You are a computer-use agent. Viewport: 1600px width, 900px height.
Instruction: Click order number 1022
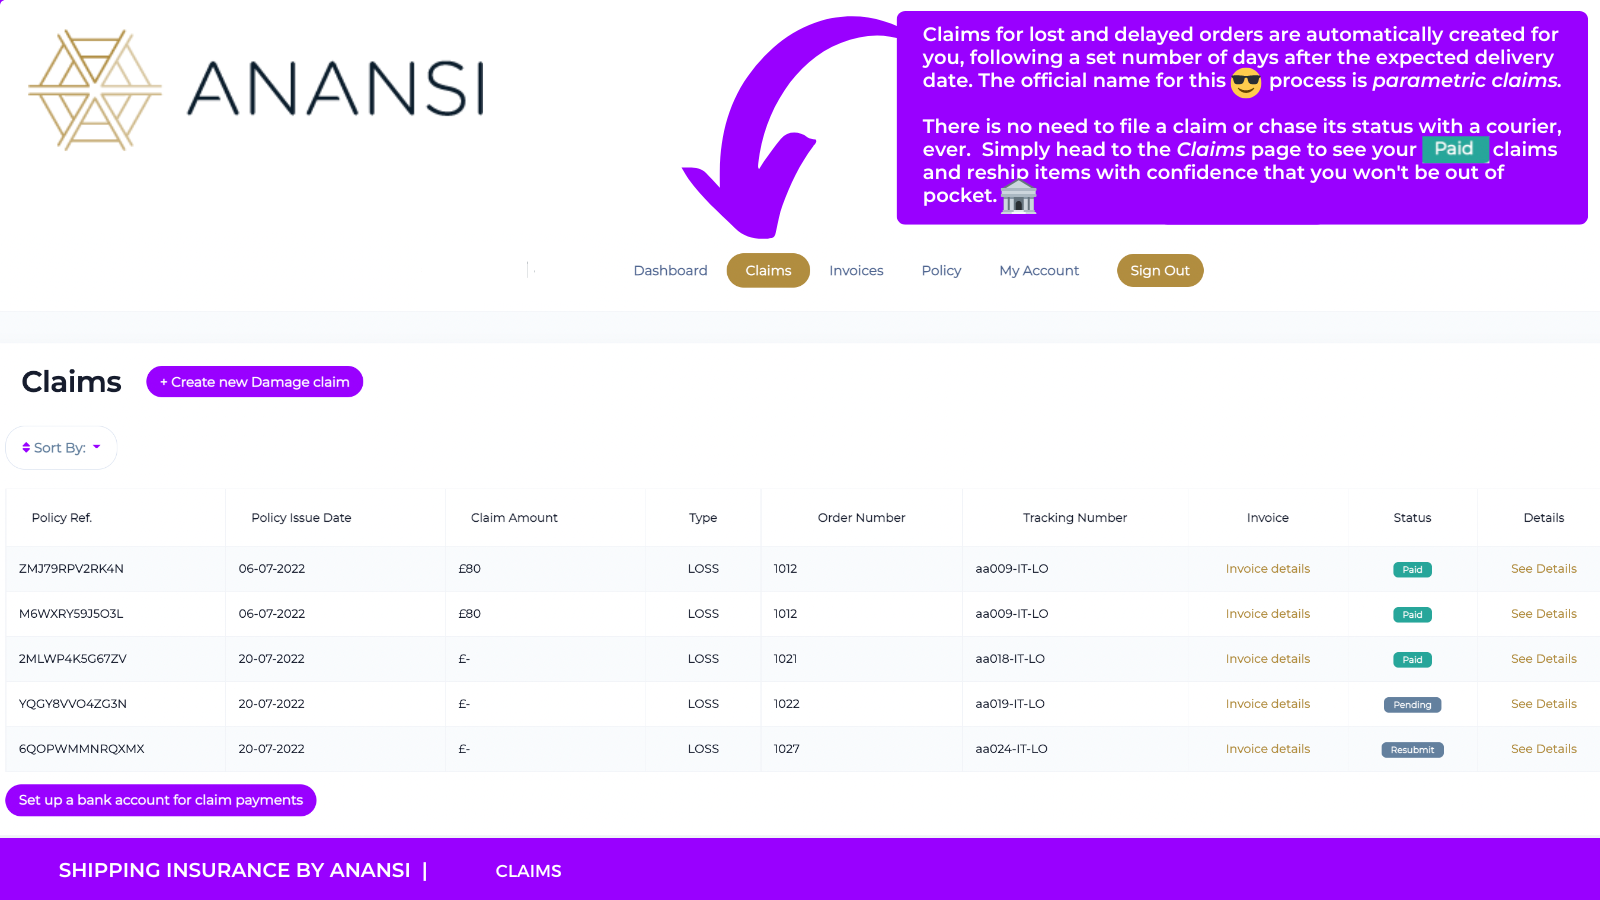click(x=787, y=704)
